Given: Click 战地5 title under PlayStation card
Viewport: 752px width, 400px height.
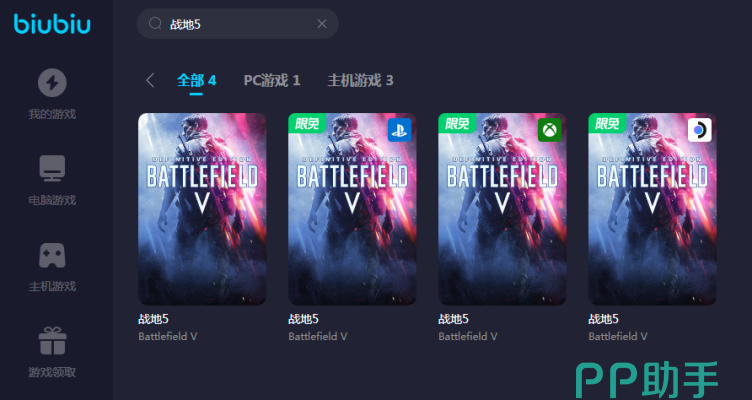Looking at the screenshot, I should 304,319.
